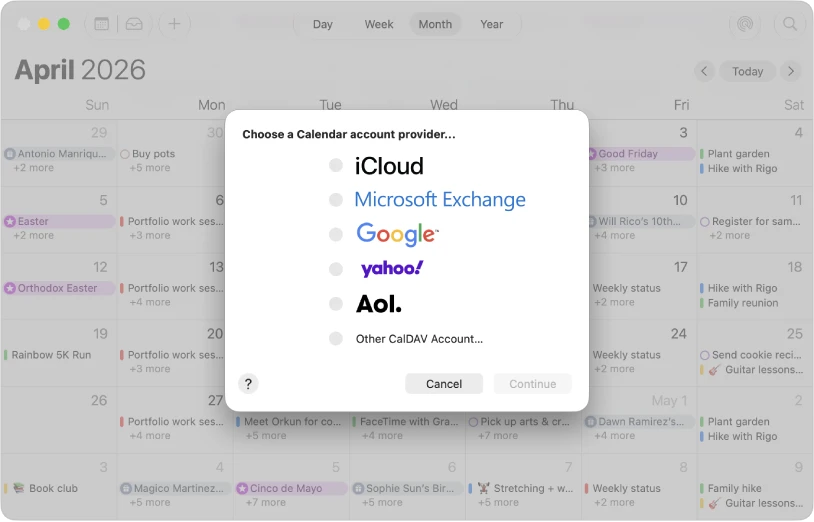Click the green zoom window button
This screenshot has height=522, width=814.
point(64,24)
